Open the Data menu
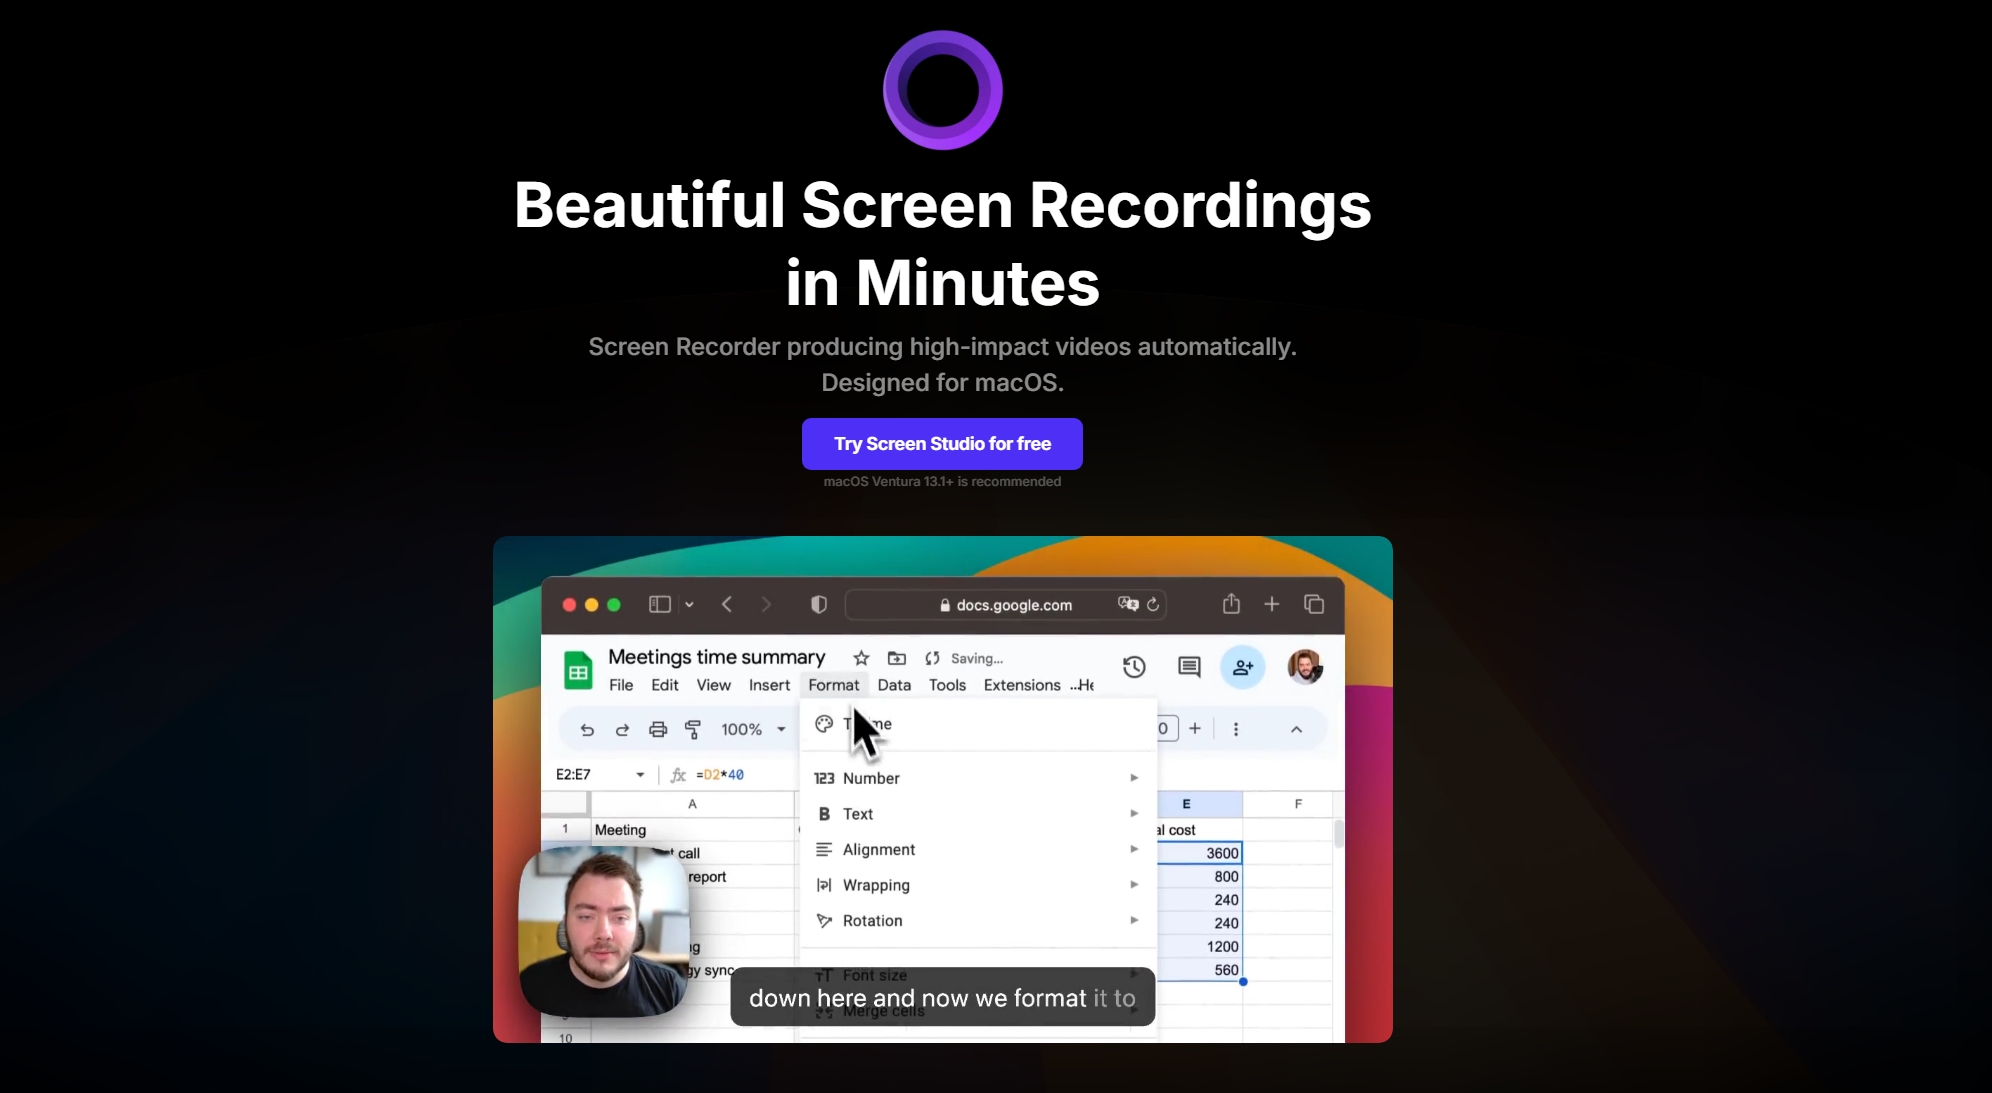The image size is (1992, 1093). click(894, 685)
